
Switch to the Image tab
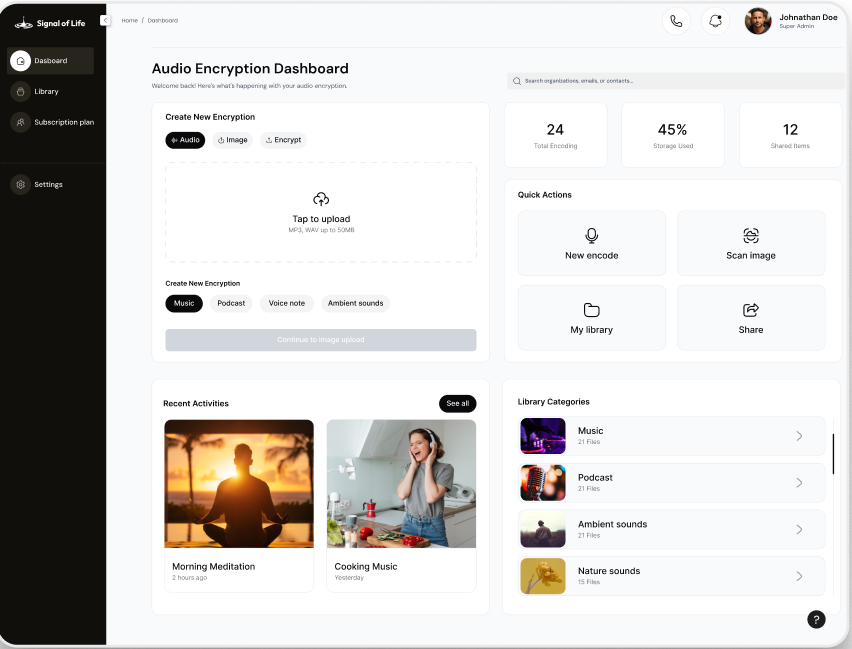[x=233, y=140]
